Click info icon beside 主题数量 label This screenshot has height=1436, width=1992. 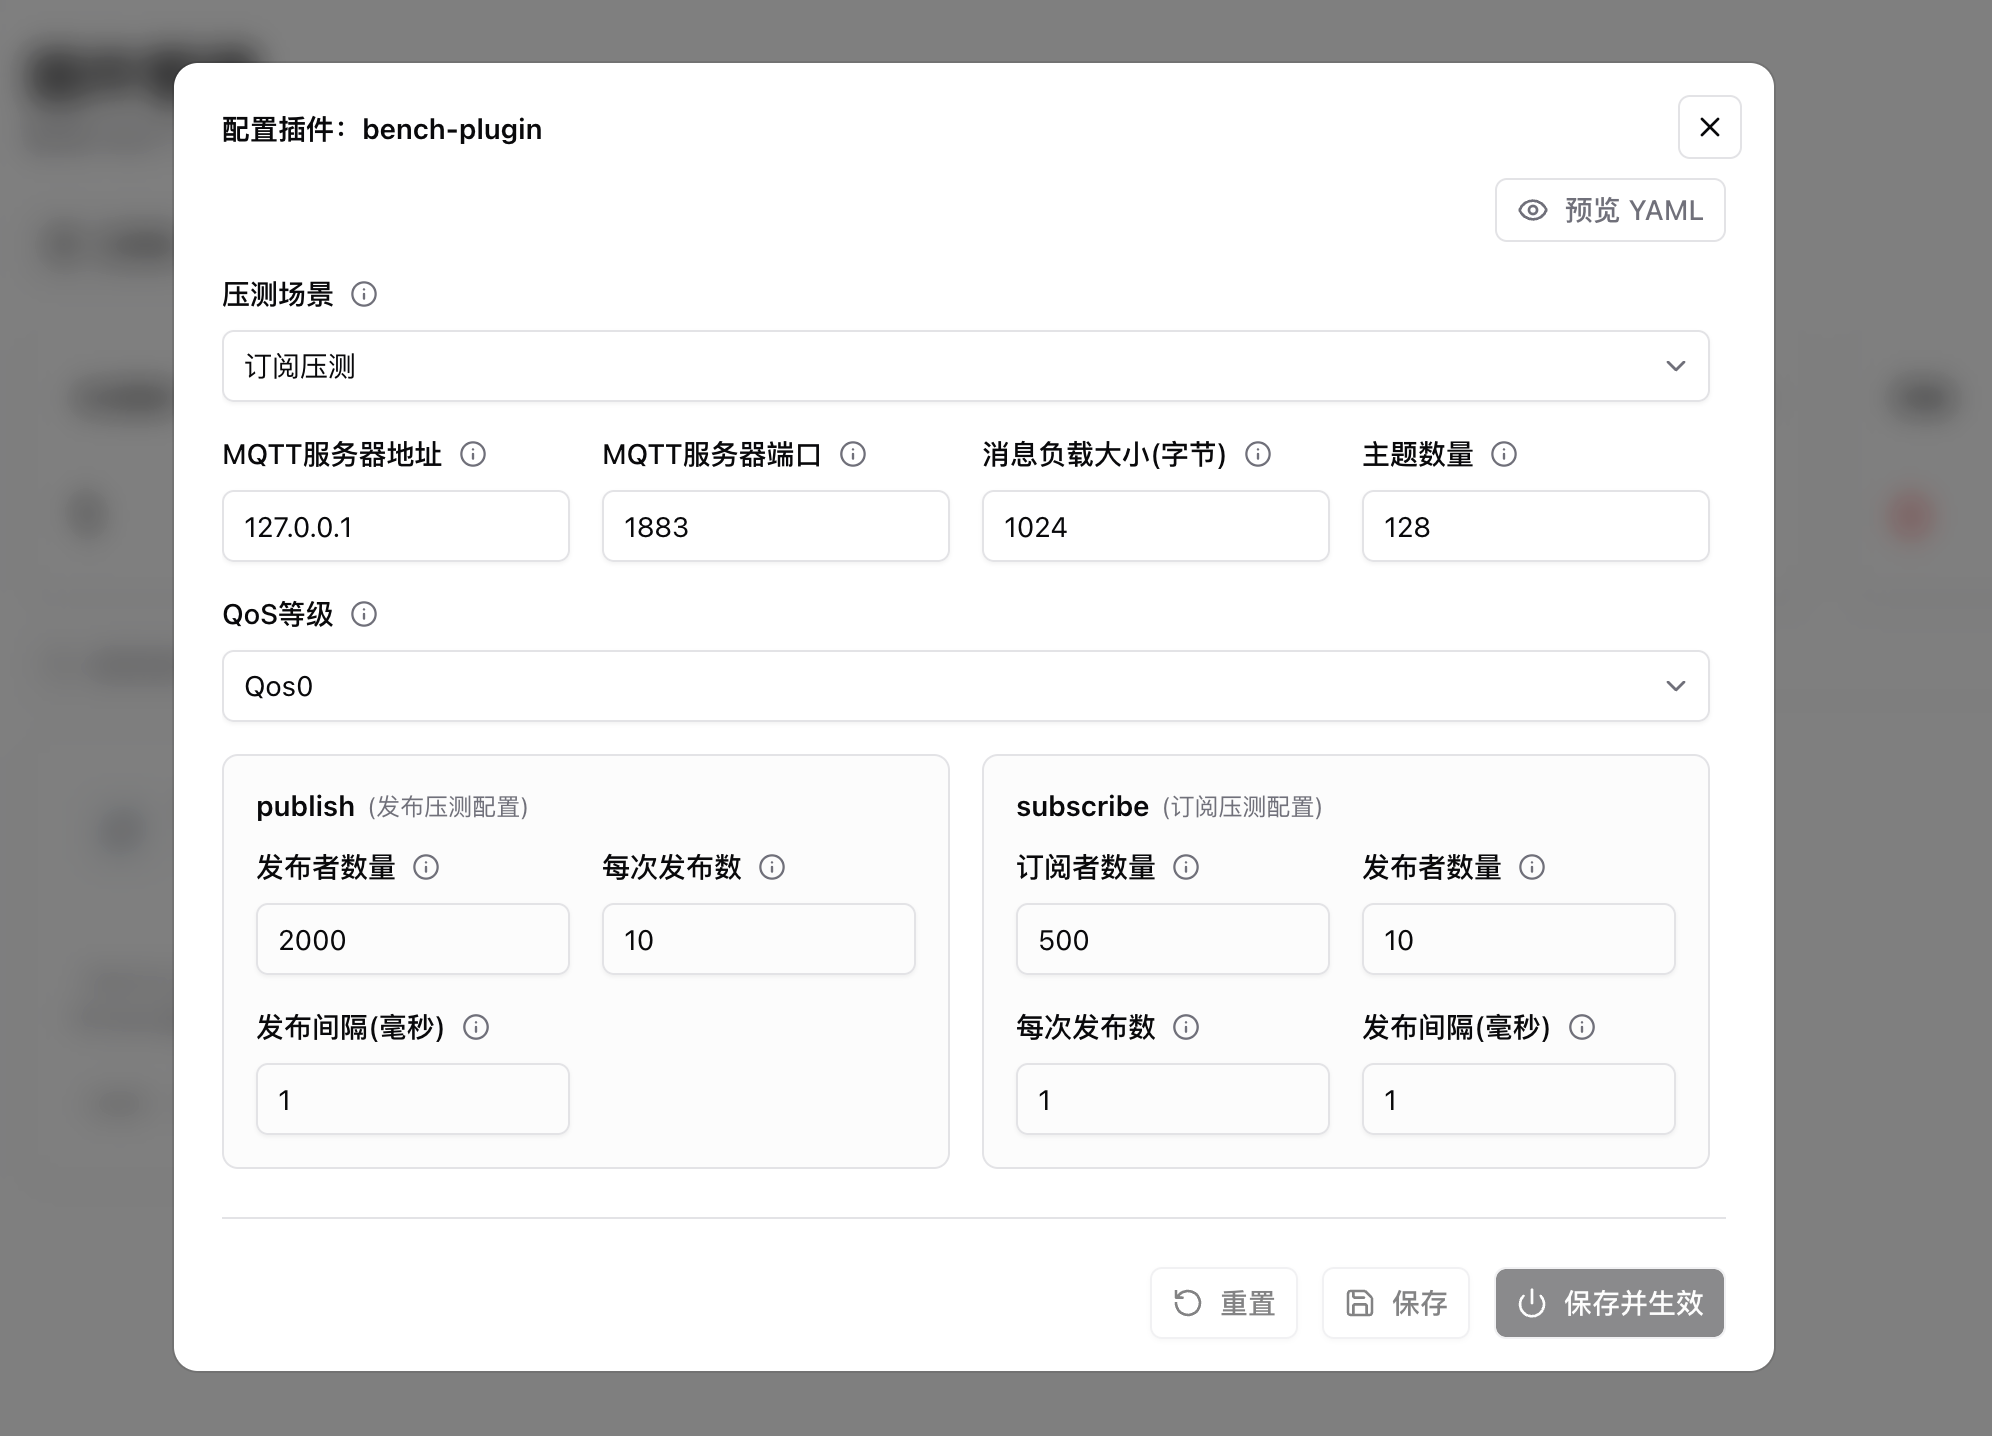[1504, 454]
